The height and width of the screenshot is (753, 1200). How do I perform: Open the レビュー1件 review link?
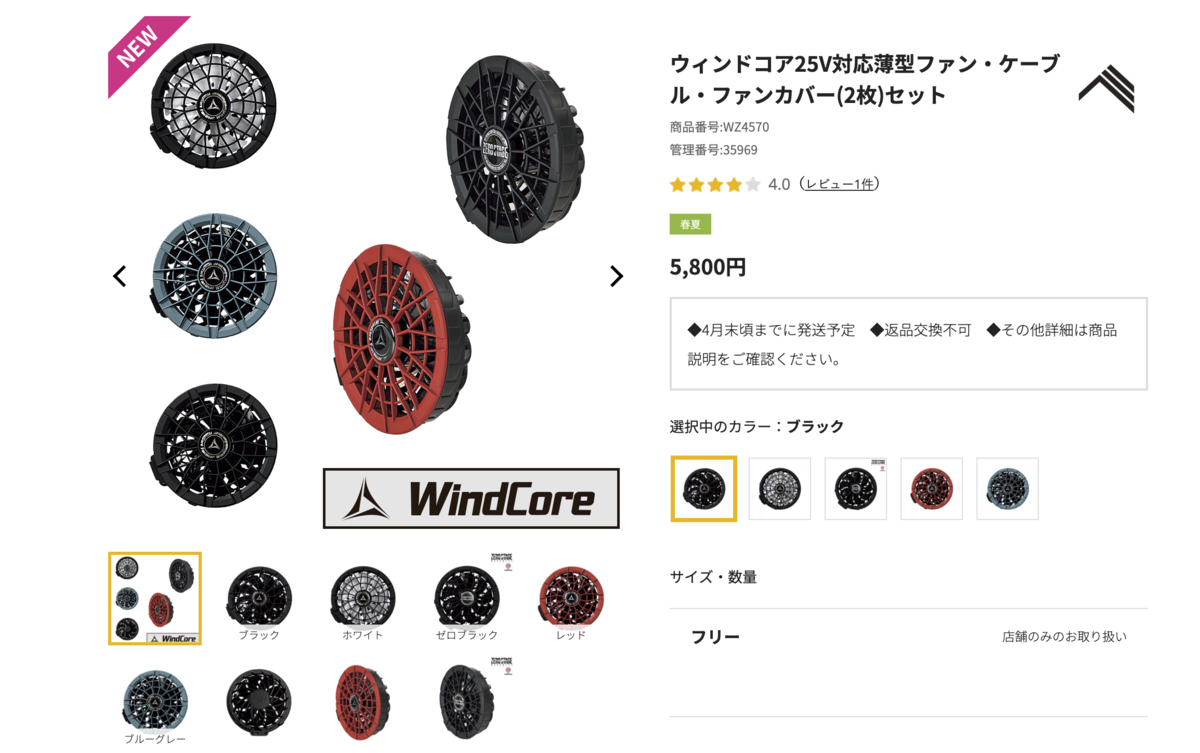[x=841, y=184]
